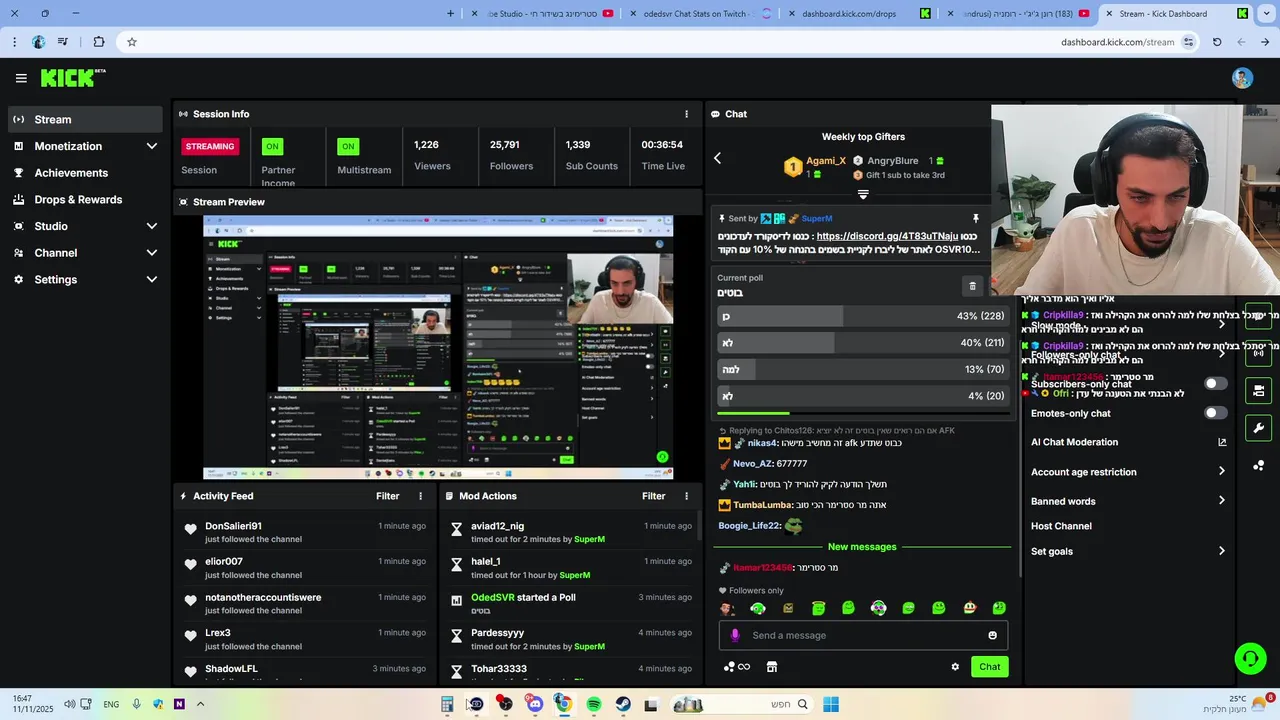Focus the Send a message input

tap(863, 635)
